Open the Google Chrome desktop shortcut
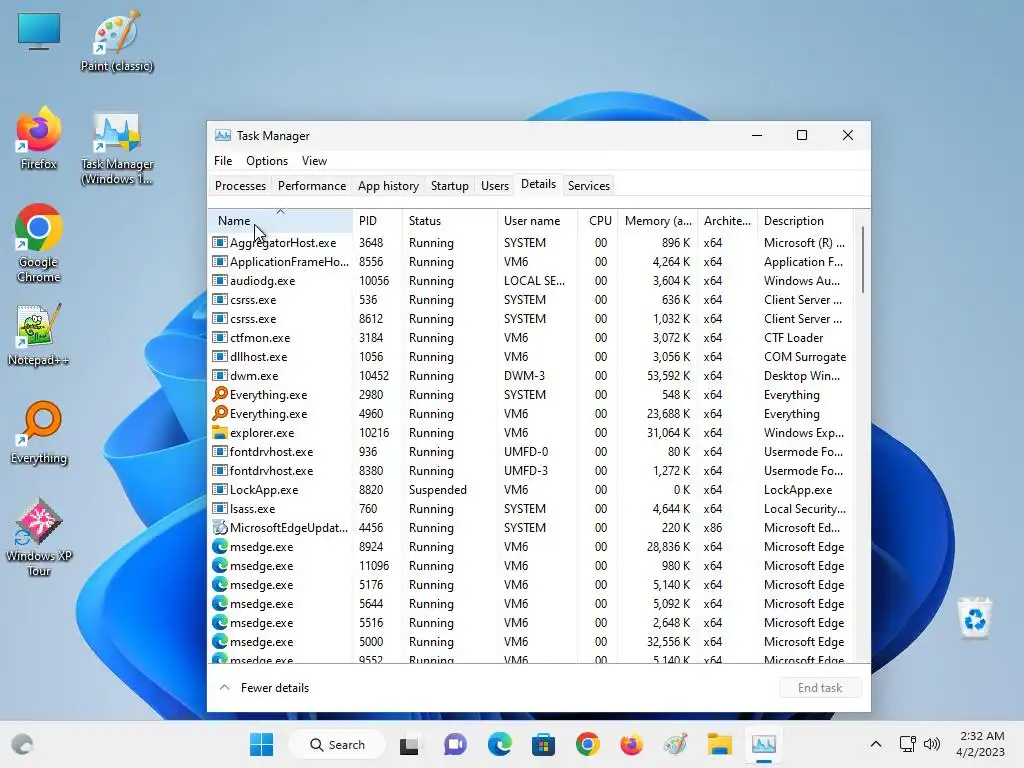Screen dimensions: 1024x768 pyautogui.click(x=39, y=243)
